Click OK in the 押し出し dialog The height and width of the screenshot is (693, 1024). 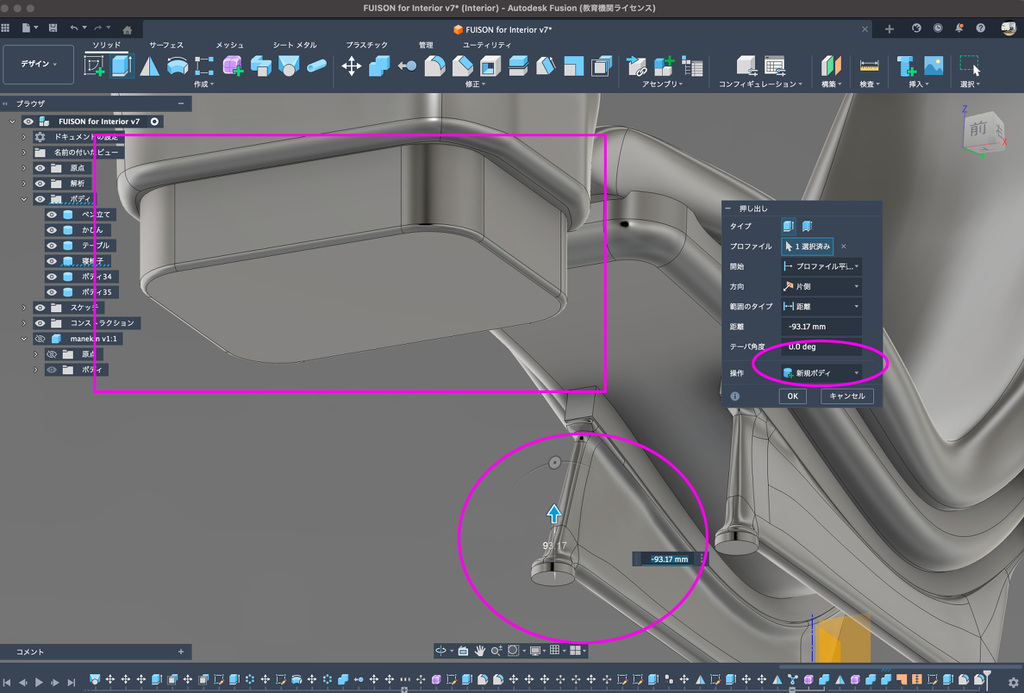792,396
